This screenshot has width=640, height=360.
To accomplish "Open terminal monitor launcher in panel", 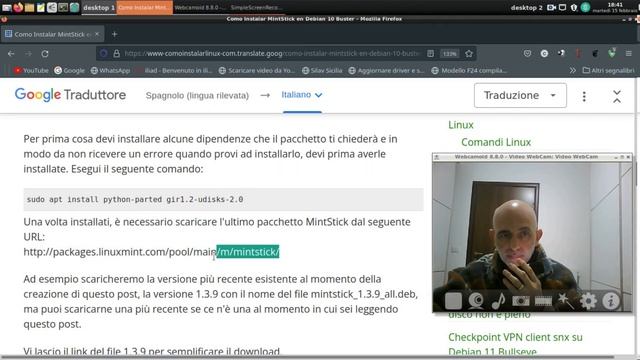I will click(x=63, y=7).
